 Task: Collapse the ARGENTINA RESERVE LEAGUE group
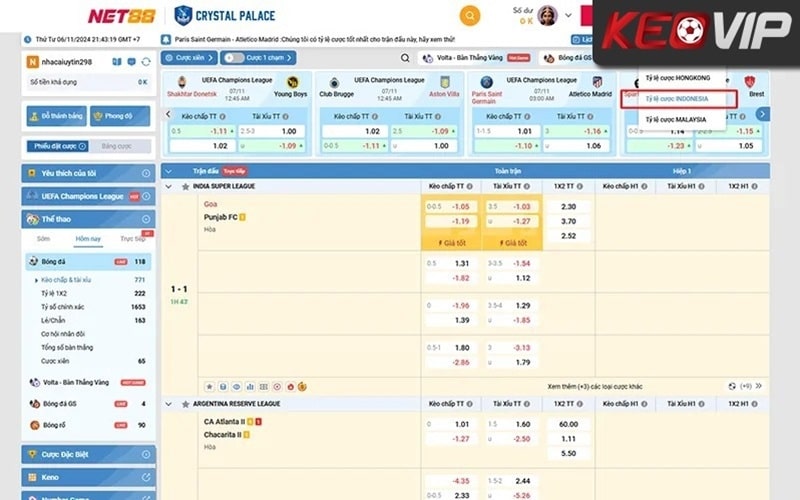click(x=168, y=404)
